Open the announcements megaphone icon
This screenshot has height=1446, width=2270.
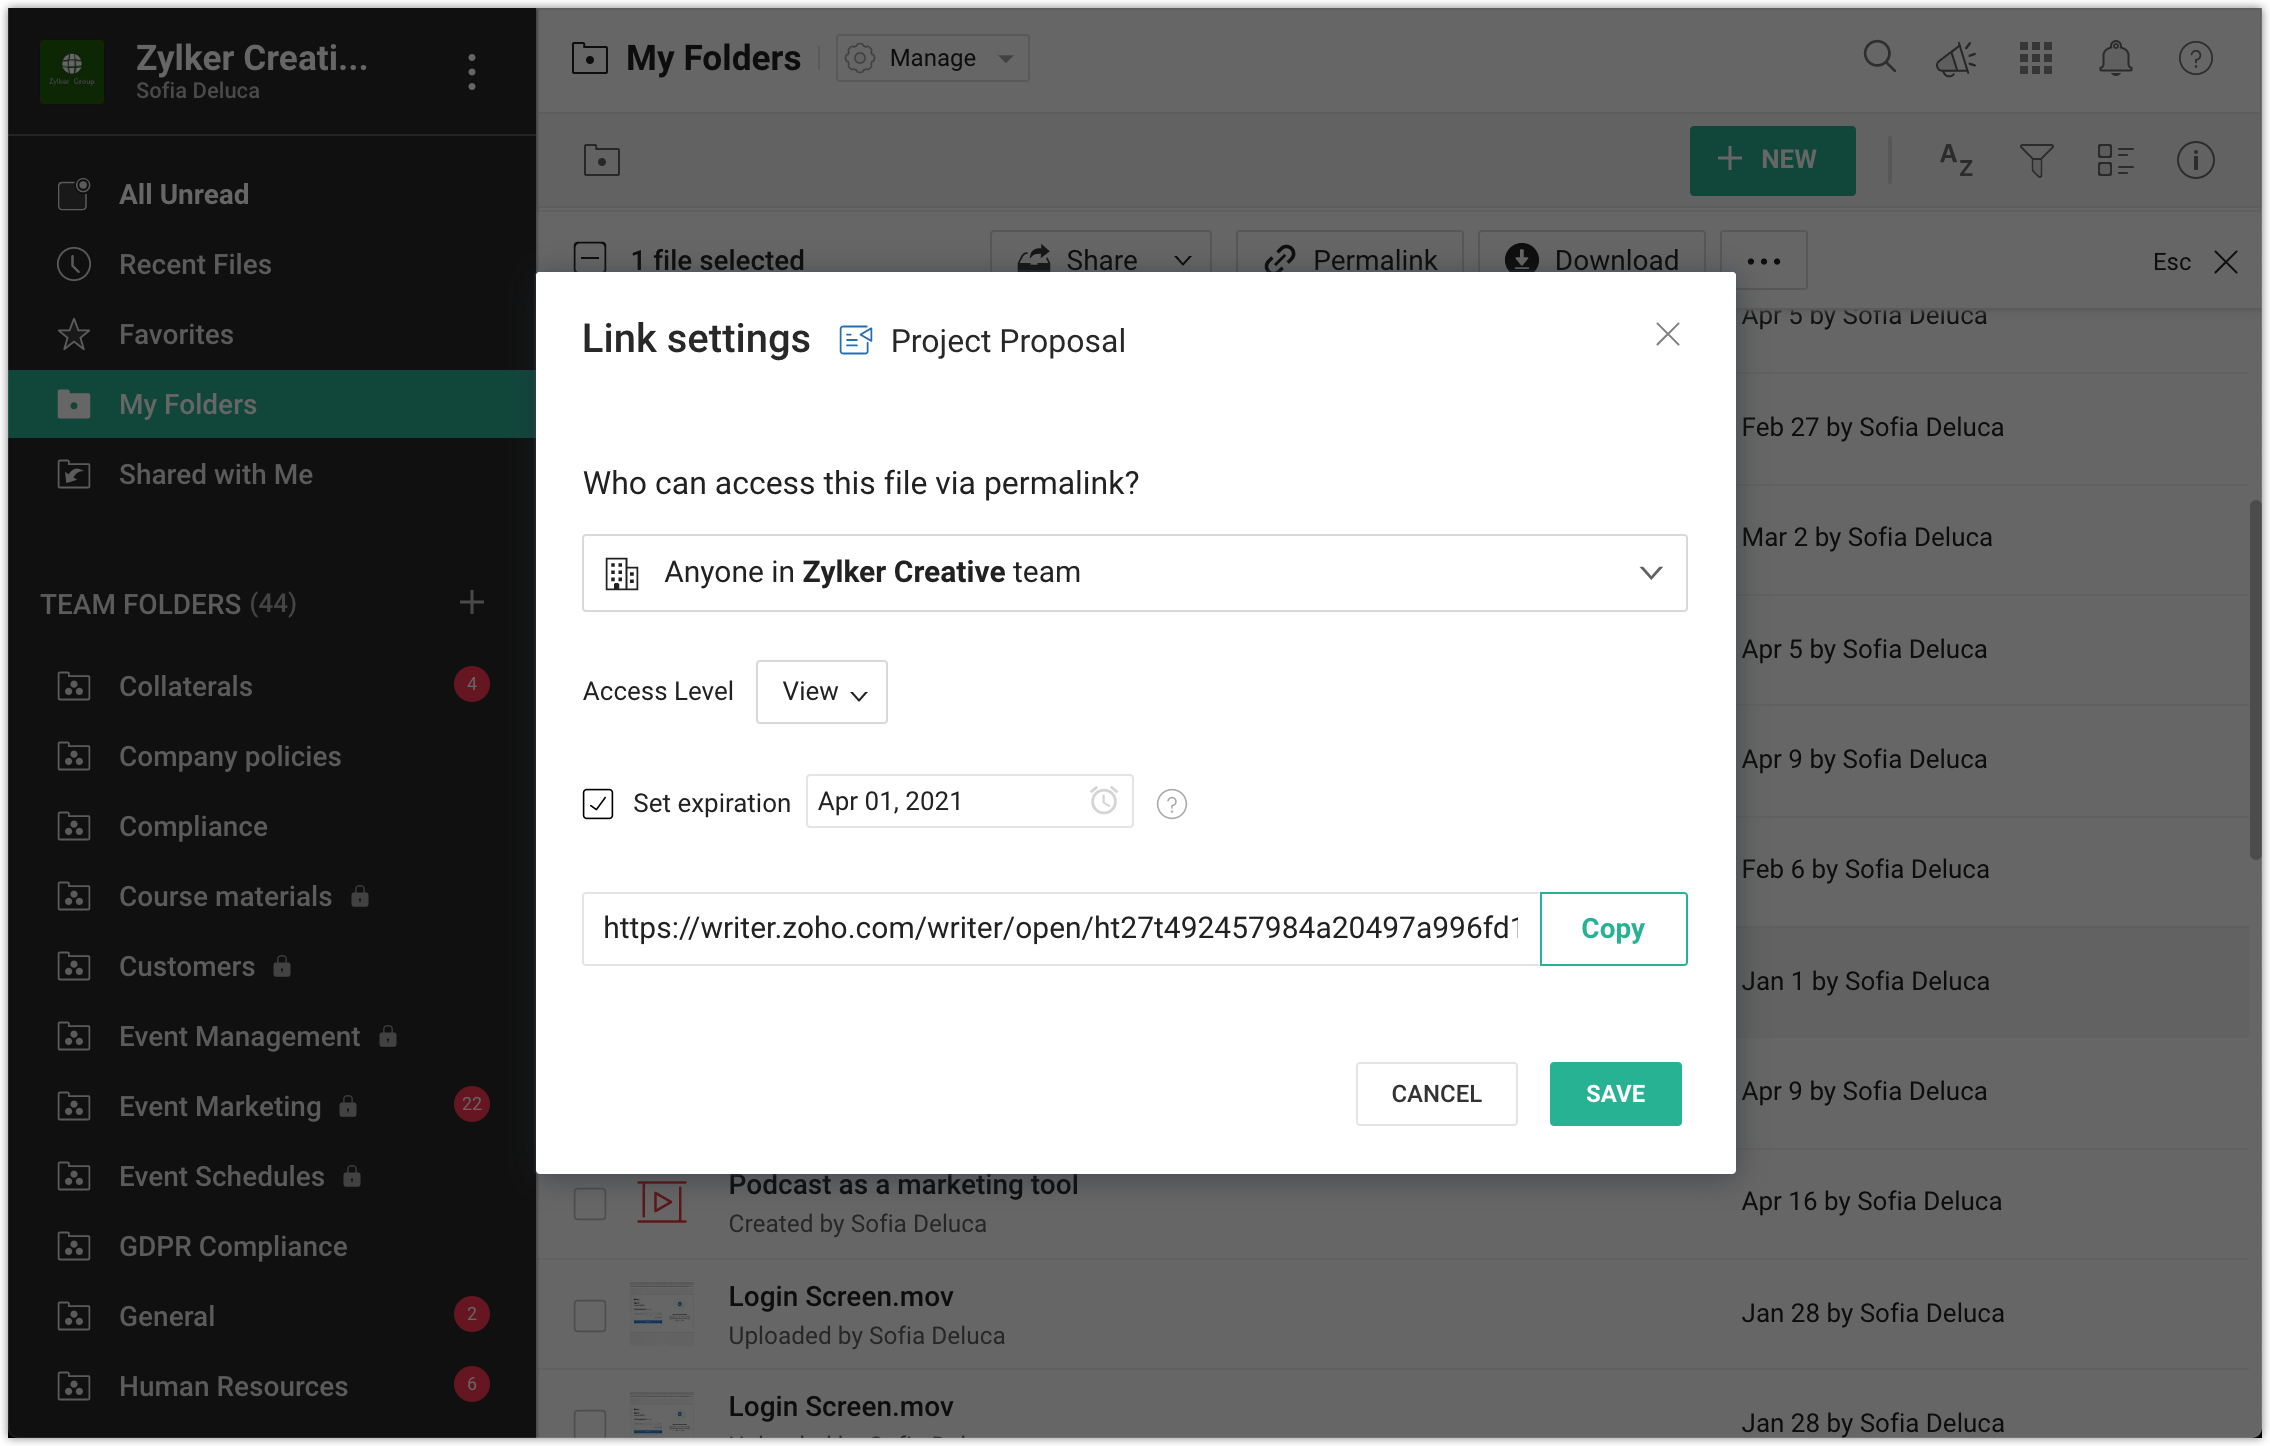tap(1956, 59)
